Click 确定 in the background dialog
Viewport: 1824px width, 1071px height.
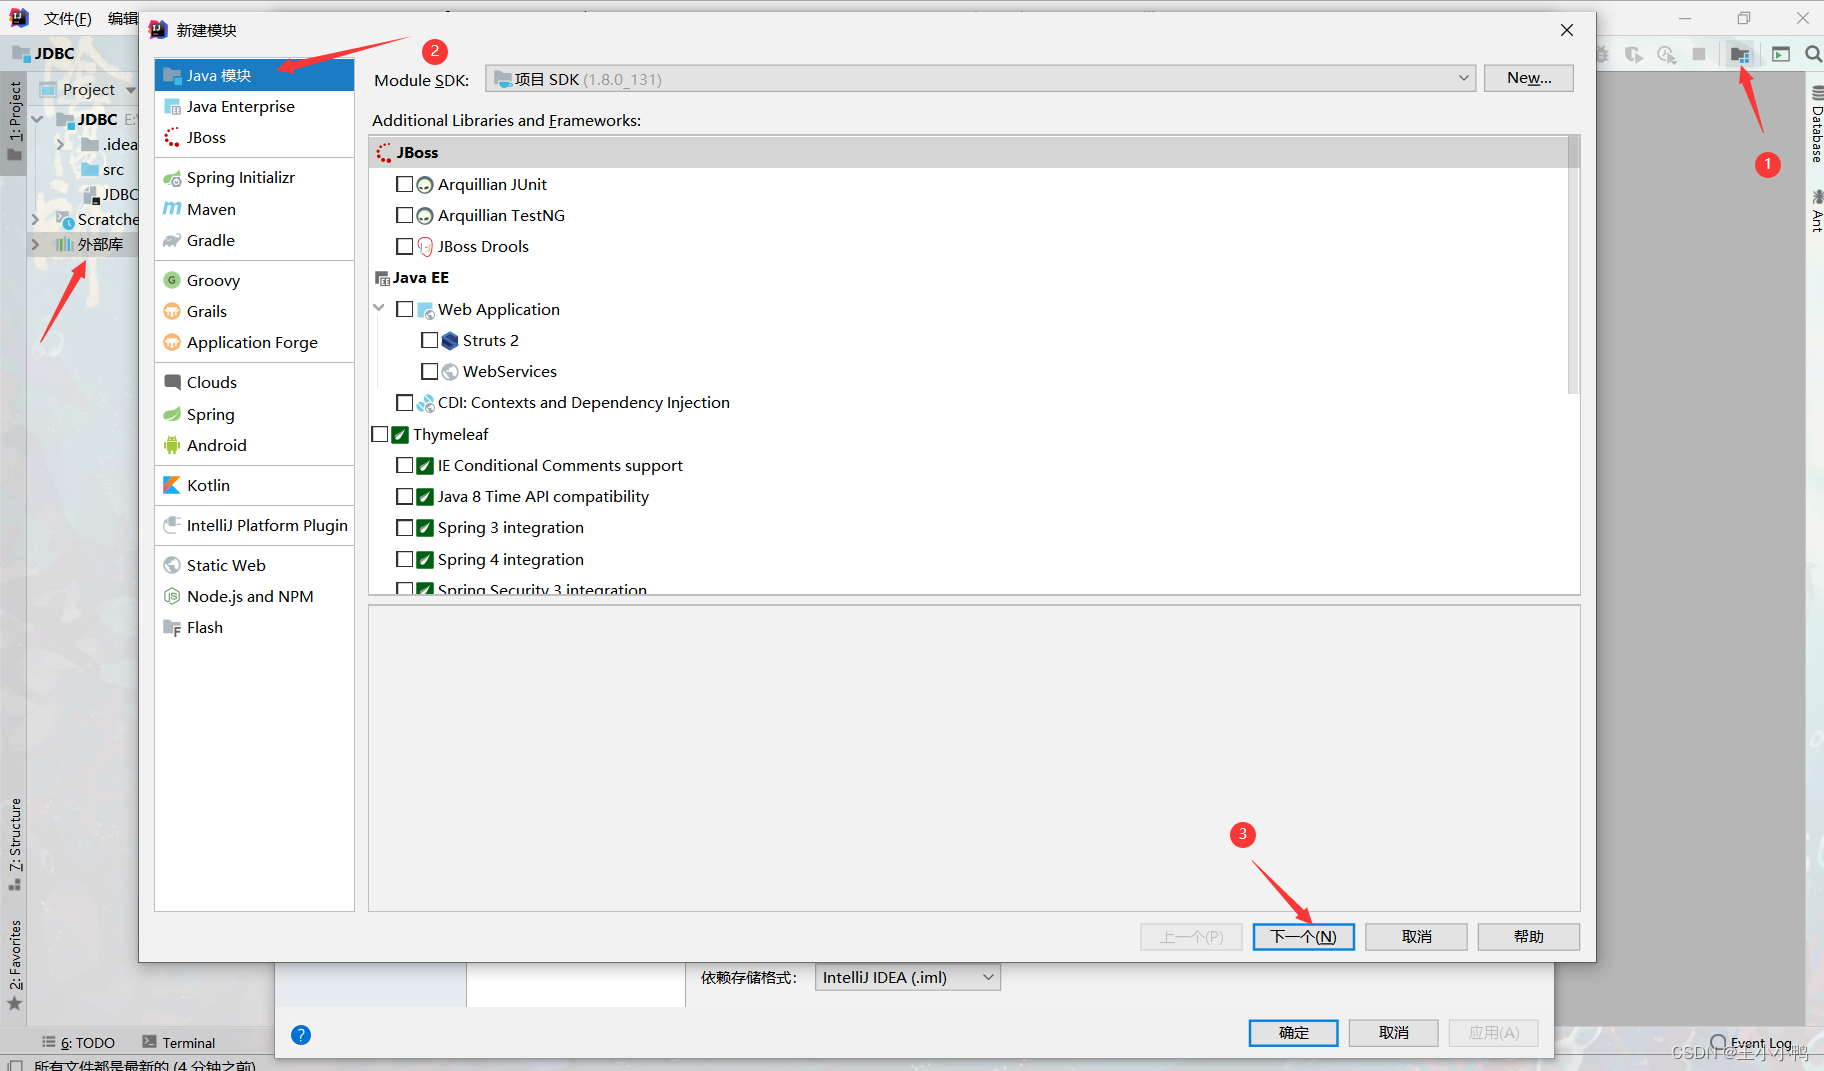pos(1293,1033)
